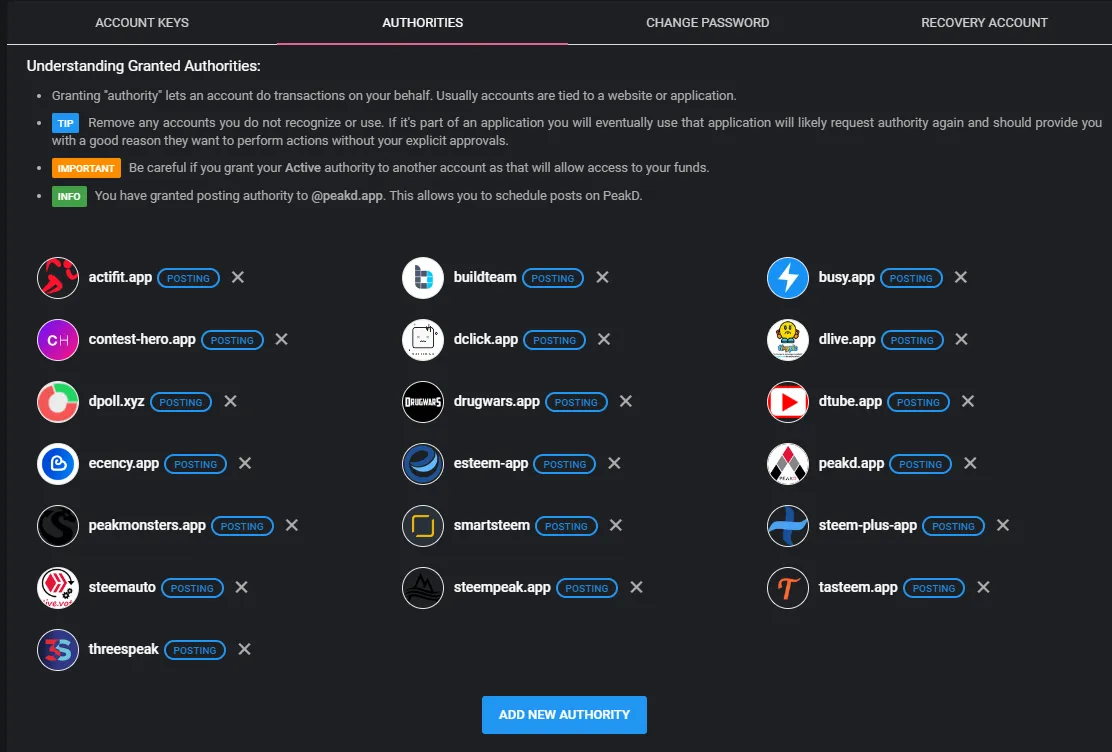Click the green INFO label
Screen dimensions: 1112x752
pos(69,197)
